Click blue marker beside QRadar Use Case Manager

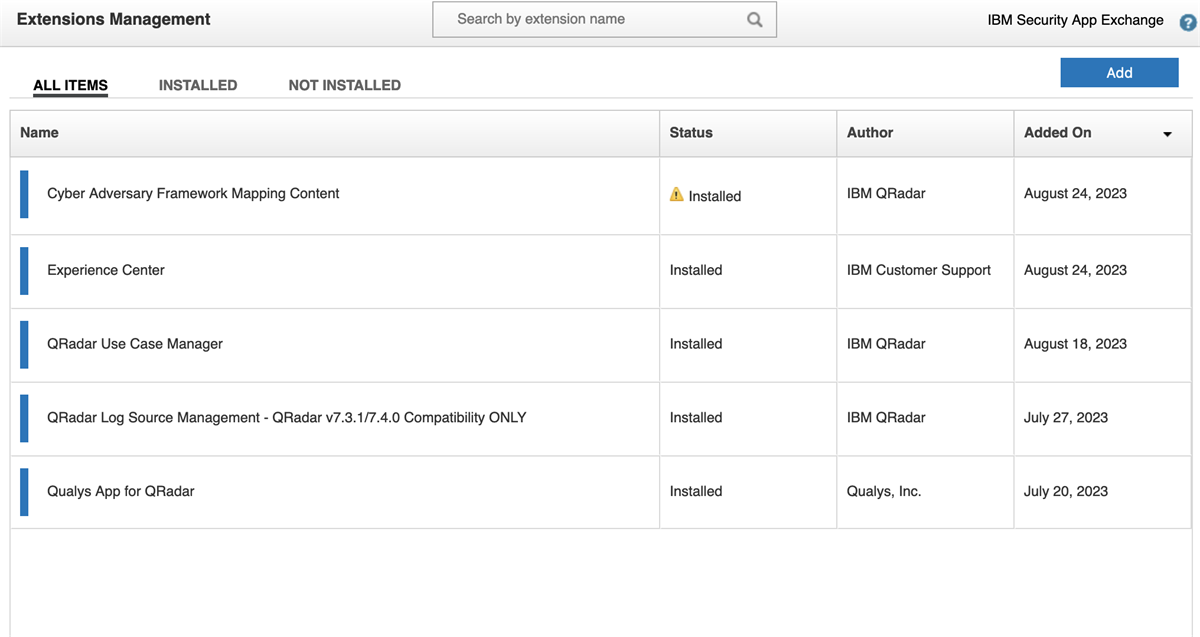point(24,344)
